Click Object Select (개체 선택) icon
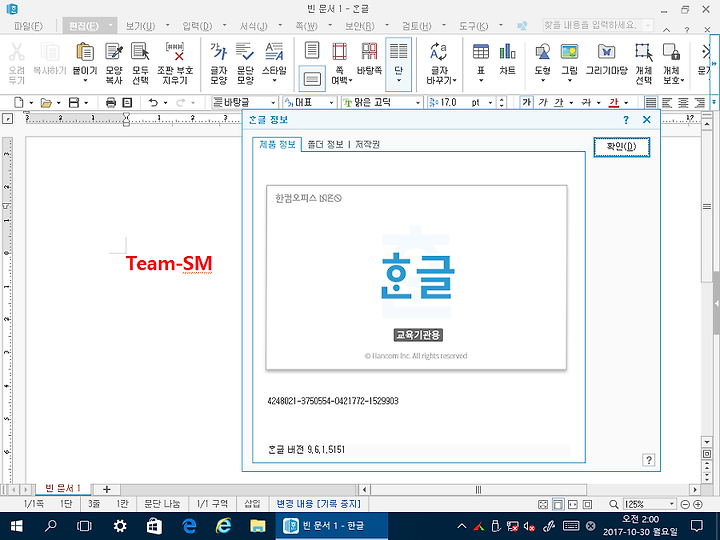This screenshot has width=720, height=540. (644, 52)
